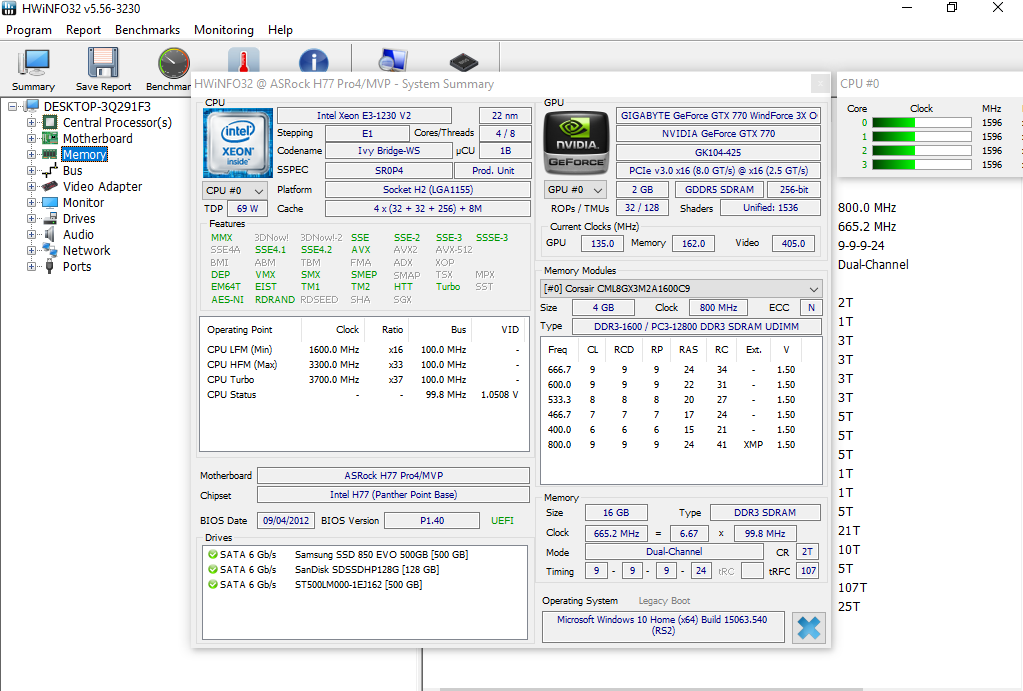Click the blue info About icon
Screen dimensions: 1023x691
tap(314, 61)
